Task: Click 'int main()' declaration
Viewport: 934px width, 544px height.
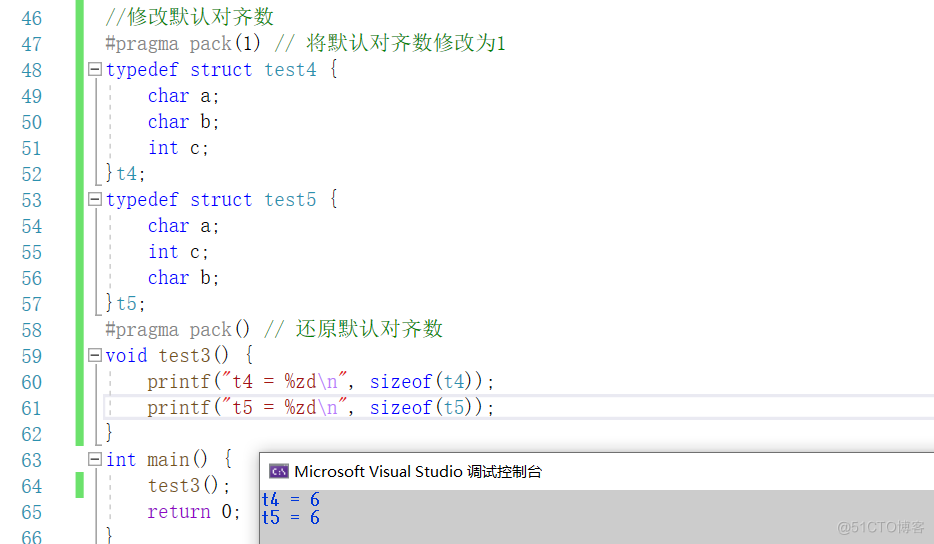Action: pos(157,459)
